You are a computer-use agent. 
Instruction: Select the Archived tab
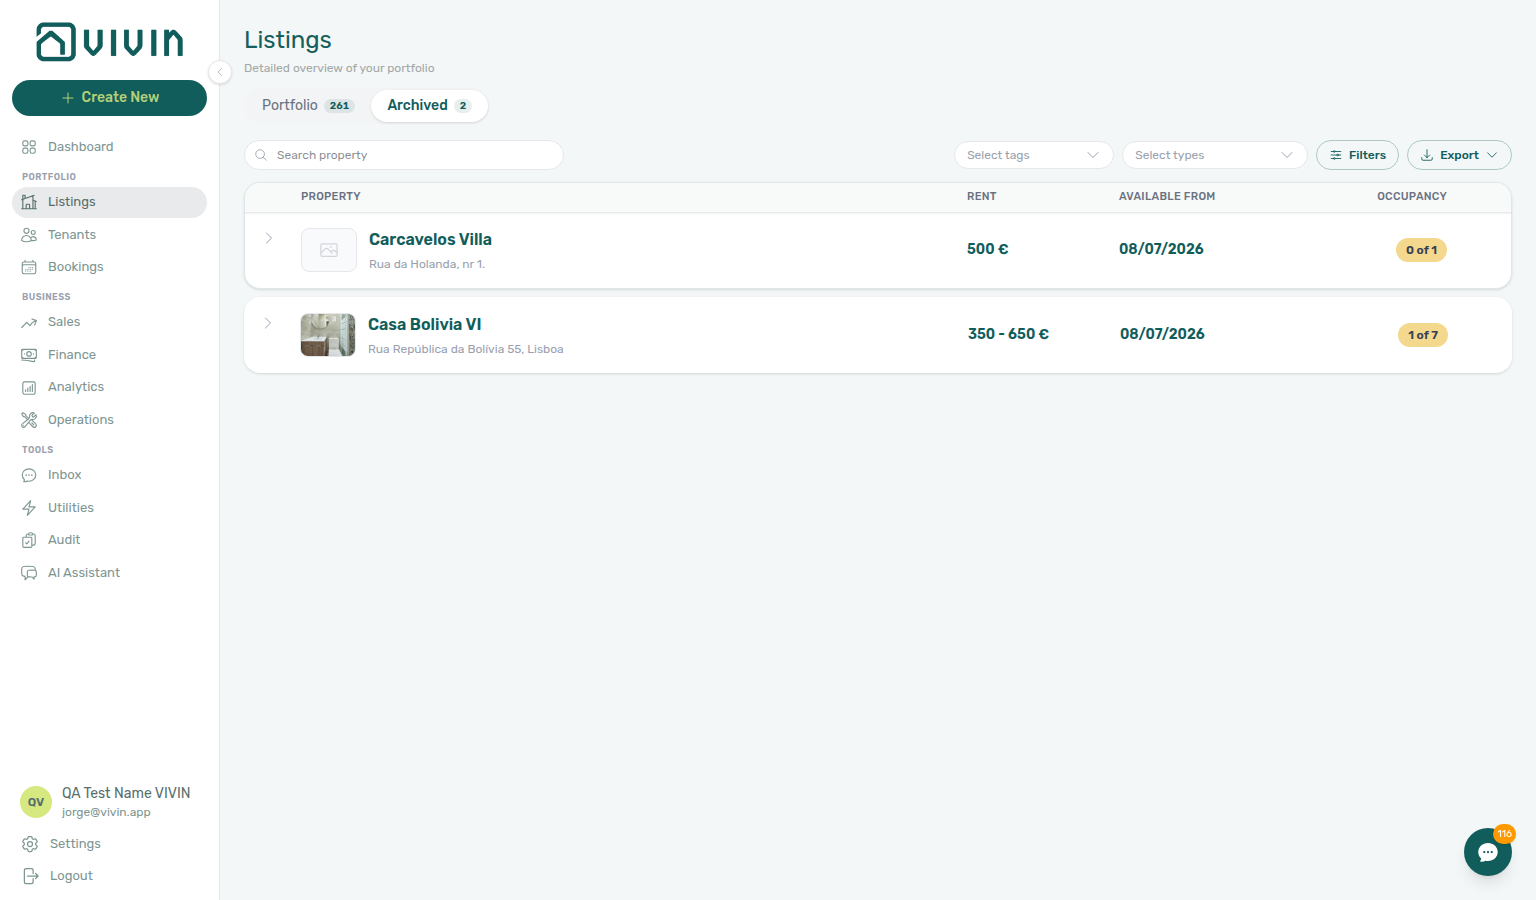429,106
